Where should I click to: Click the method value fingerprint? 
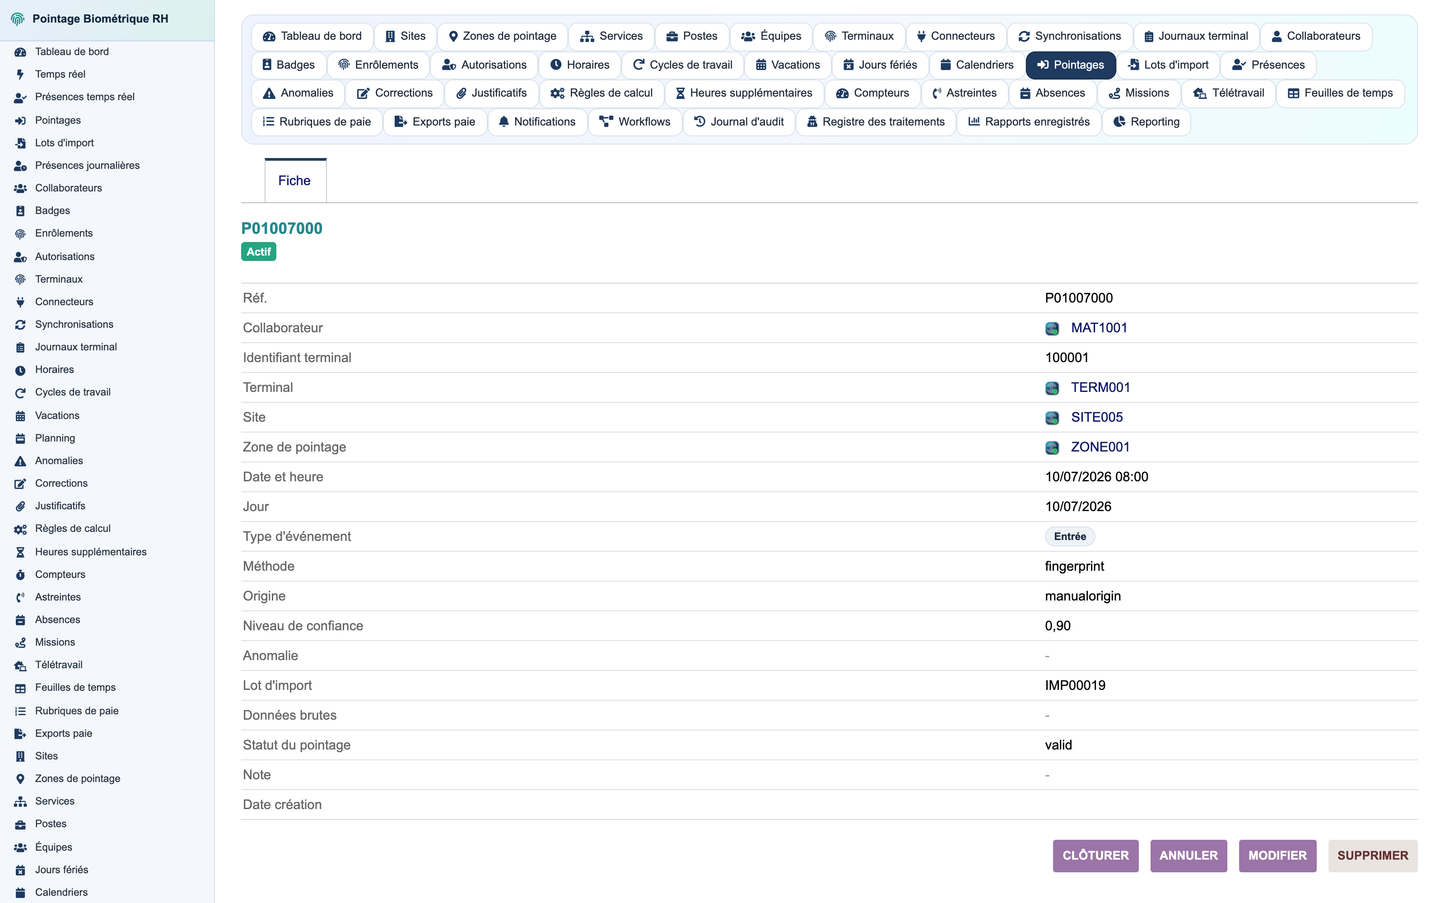[x=1075, y=567]
